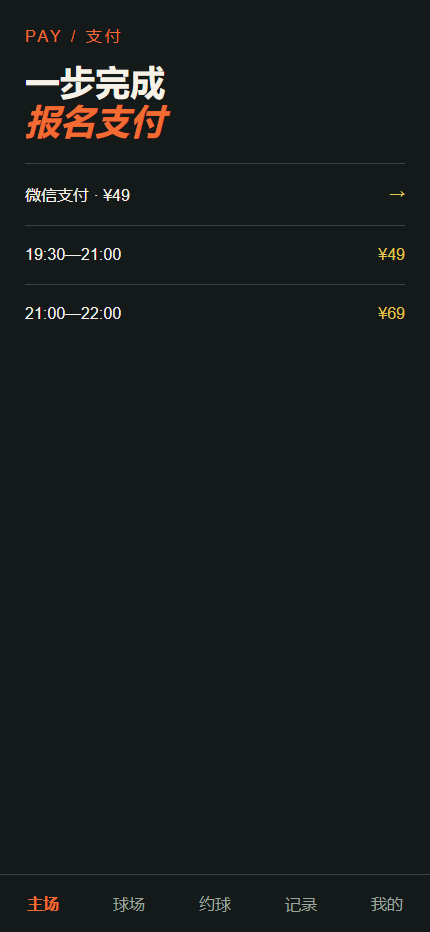
Task: Click the orange 报名支付 heading
Action: point(97,122)
